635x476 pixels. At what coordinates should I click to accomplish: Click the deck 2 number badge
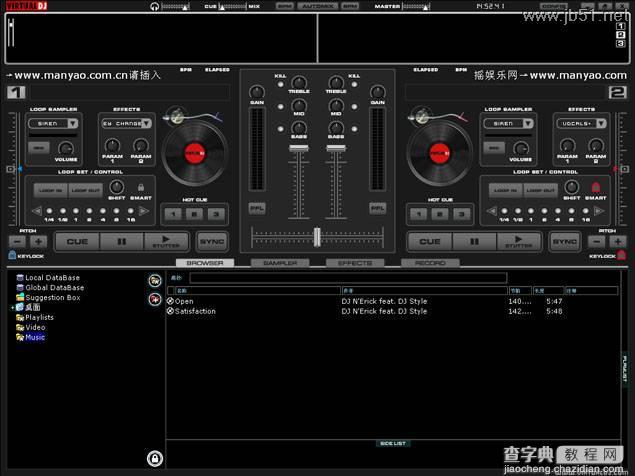click(x=618, y=92)
